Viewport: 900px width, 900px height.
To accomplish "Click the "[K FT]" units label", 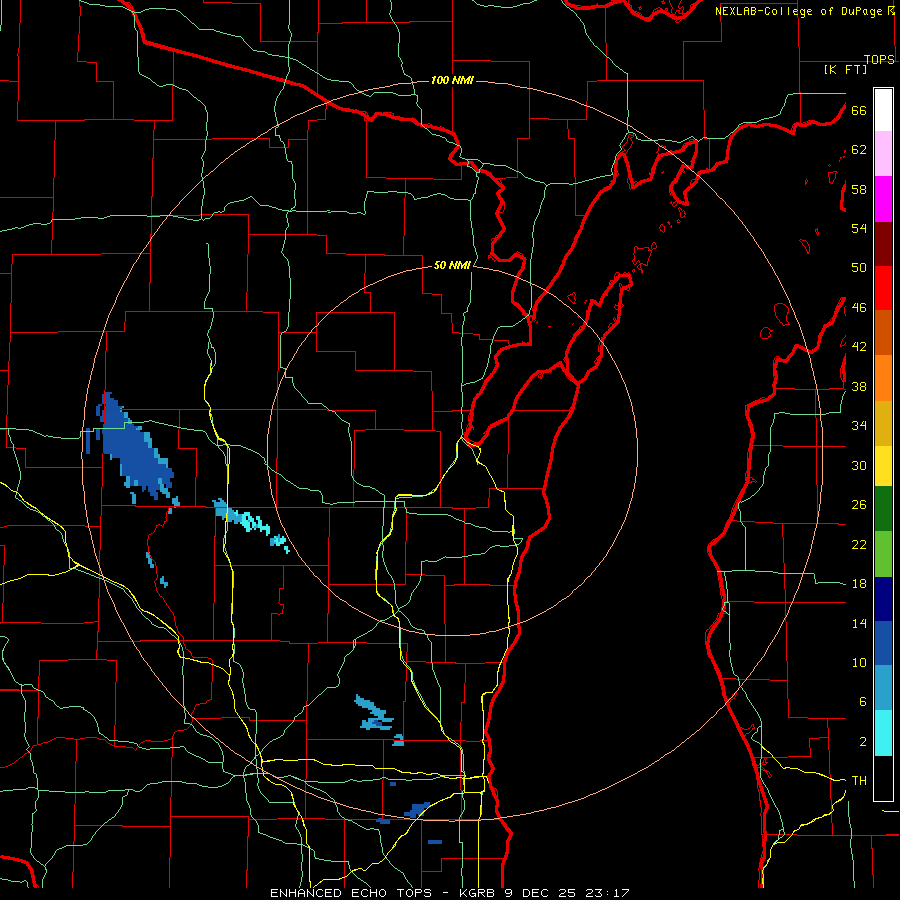I will [x=845, y=69].
